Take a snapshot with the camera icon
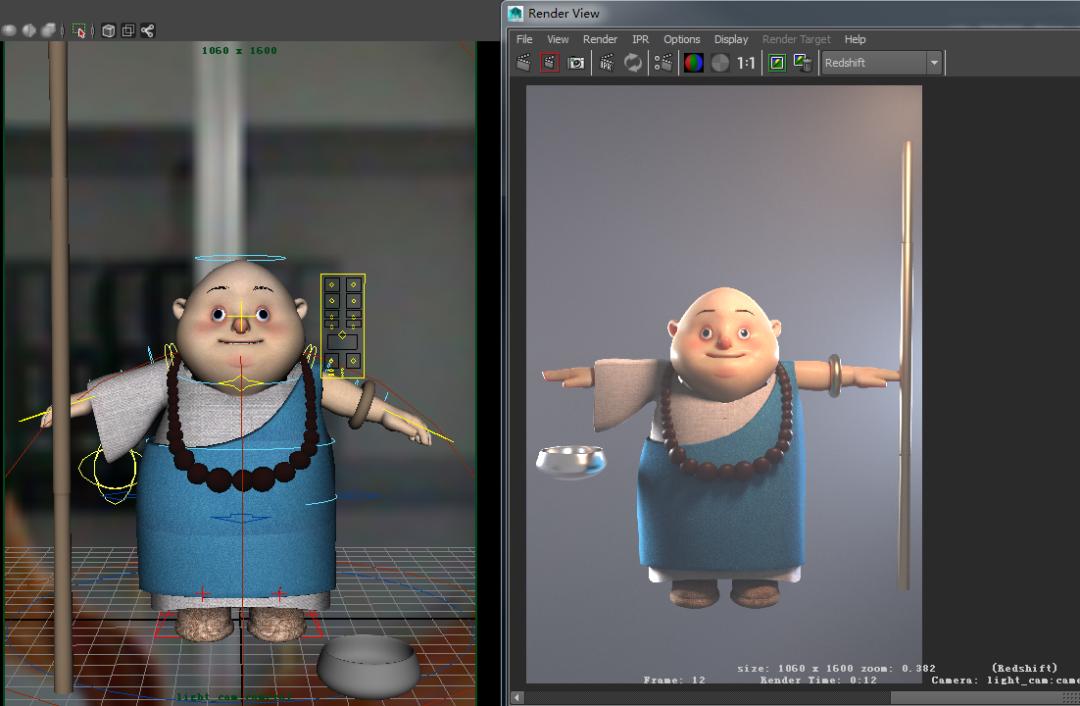This screenshot has height=706, width=1080. pos(576,63)
